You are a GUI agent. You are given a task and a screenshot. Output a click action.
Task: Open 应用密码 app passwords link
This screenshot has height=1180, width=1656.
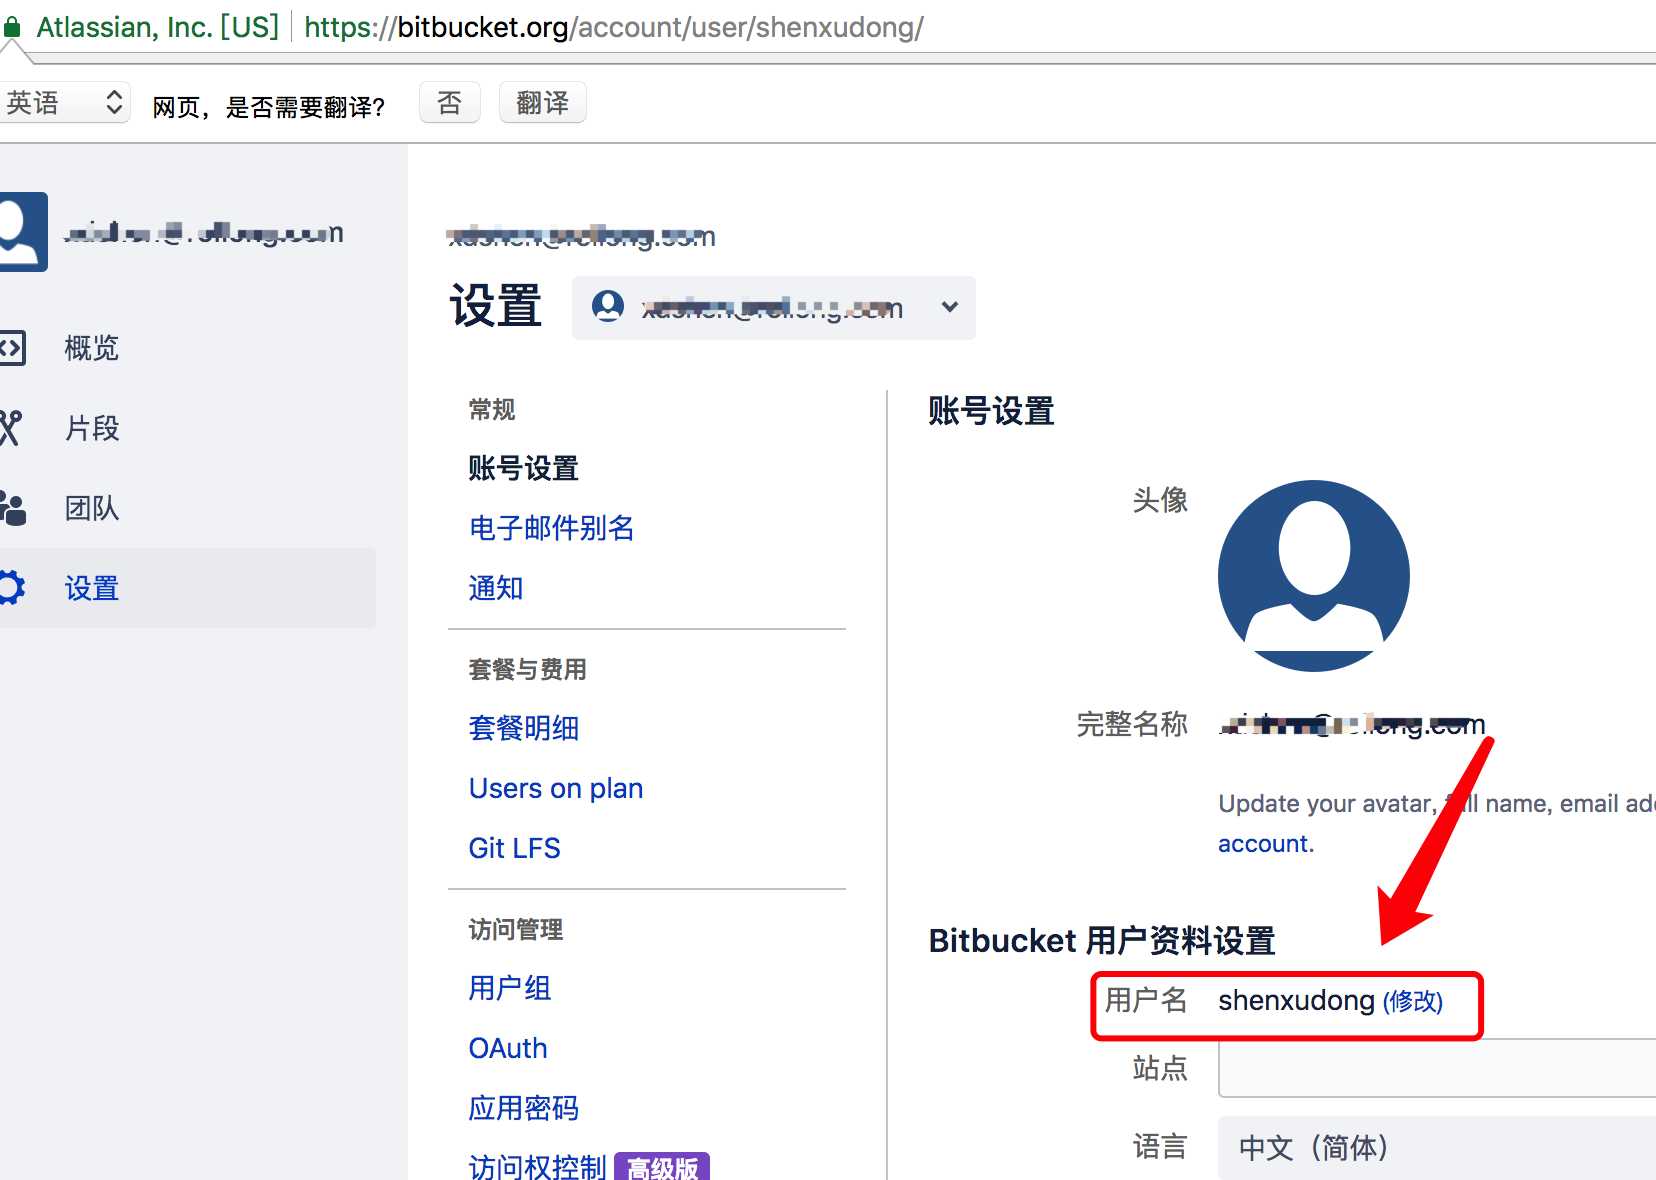[524, 1108]
